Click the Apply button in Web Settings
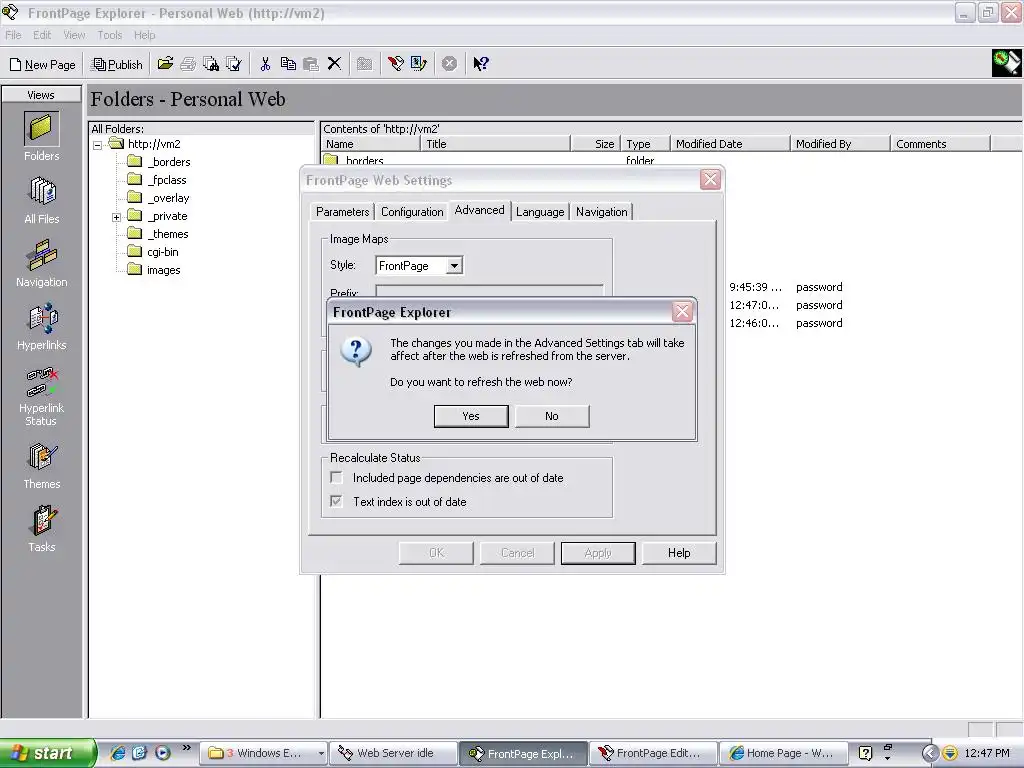Viewport: 1024px width, 768px height. 598,553
